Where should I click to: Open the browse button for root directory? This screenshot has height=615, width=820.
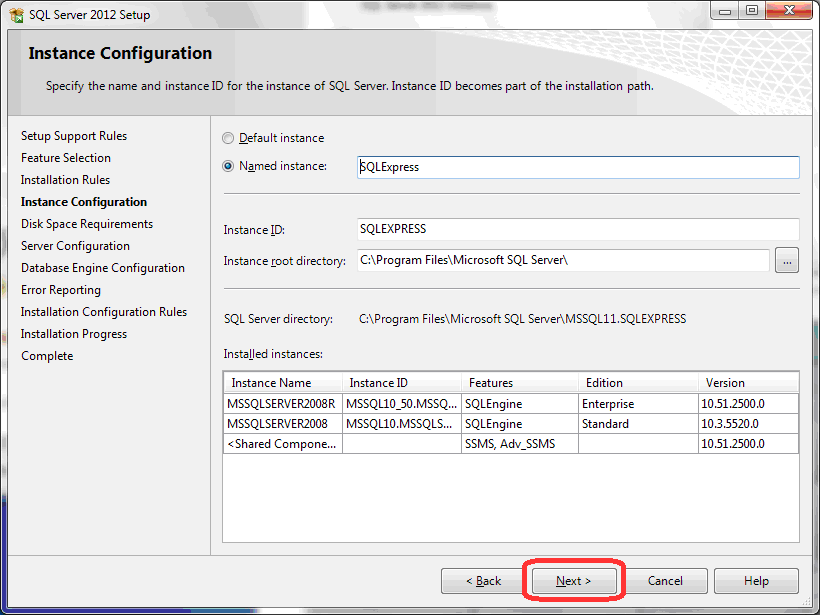787,261
